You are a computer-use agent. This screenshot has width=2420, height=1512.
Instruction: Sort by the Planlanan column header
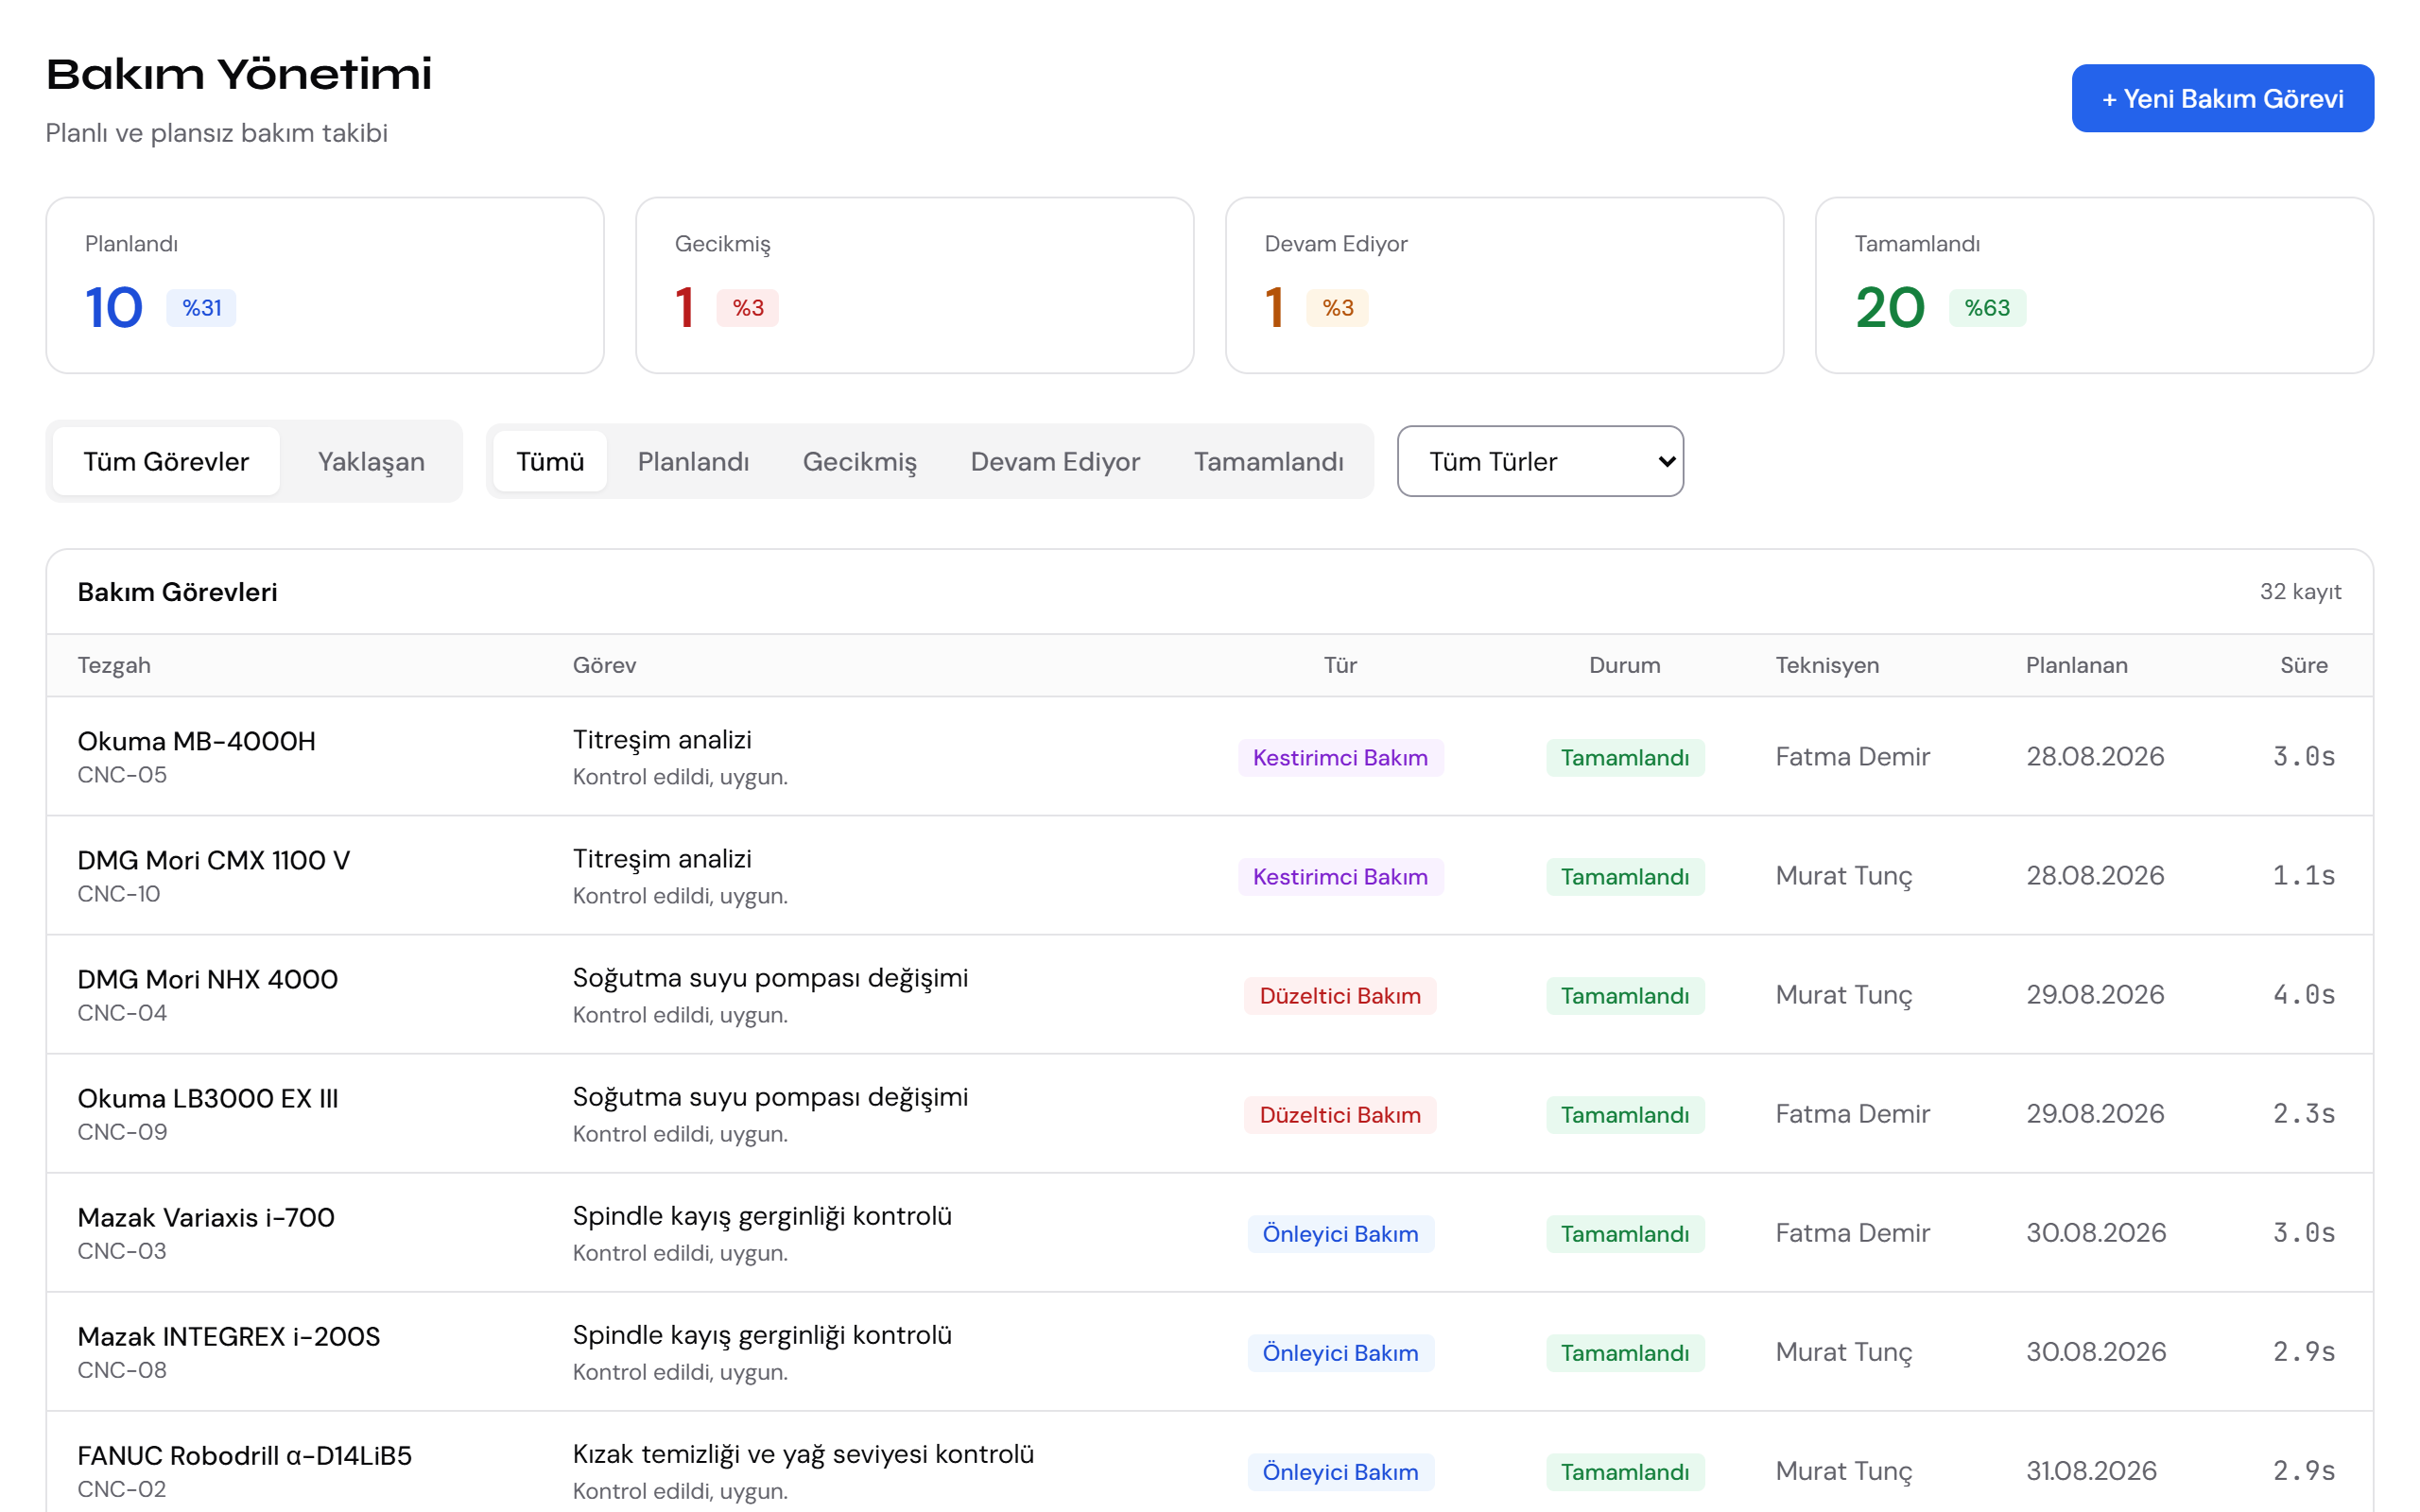2076,665
